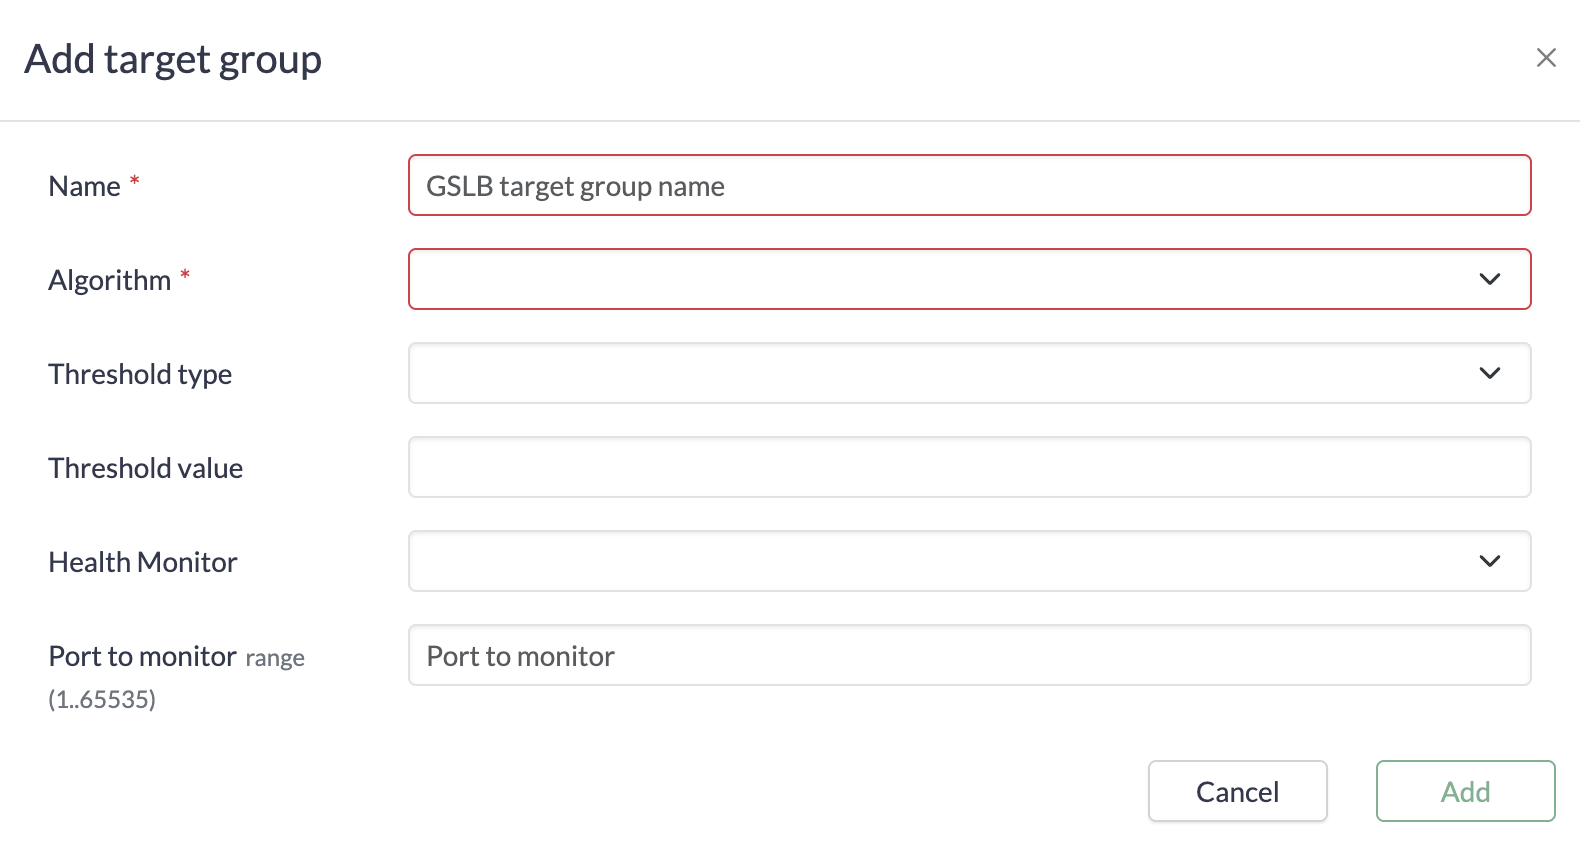Click the Threshold type chevron arrow
1580x844 pixels.
click(1489, 373)
